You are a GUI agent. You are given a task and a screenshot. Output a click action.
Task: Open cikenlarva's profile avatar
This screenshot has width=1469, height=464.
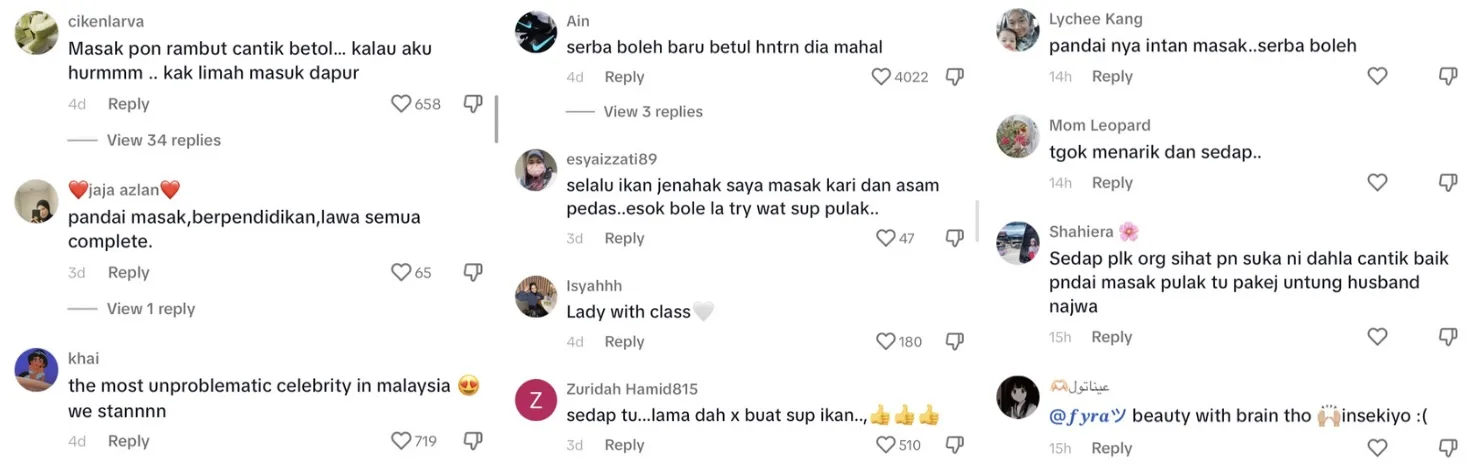pyautogui.click(x=37, y=33)
